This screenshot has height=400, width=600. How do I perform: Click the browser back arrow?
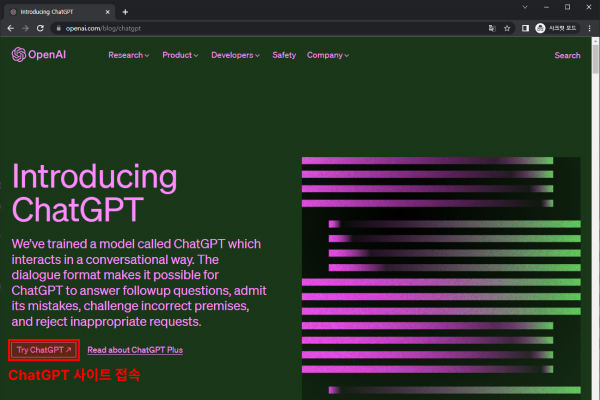pyautogui.click(x=10, y=28)
